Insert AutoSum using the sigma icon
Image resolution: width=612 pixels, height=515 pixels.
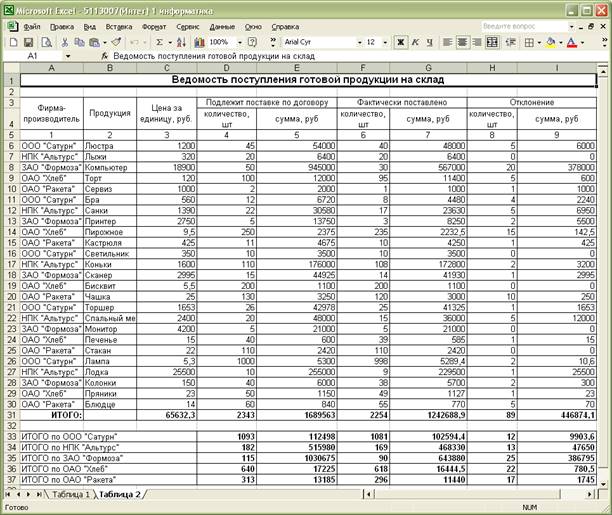tap(159, 42)
